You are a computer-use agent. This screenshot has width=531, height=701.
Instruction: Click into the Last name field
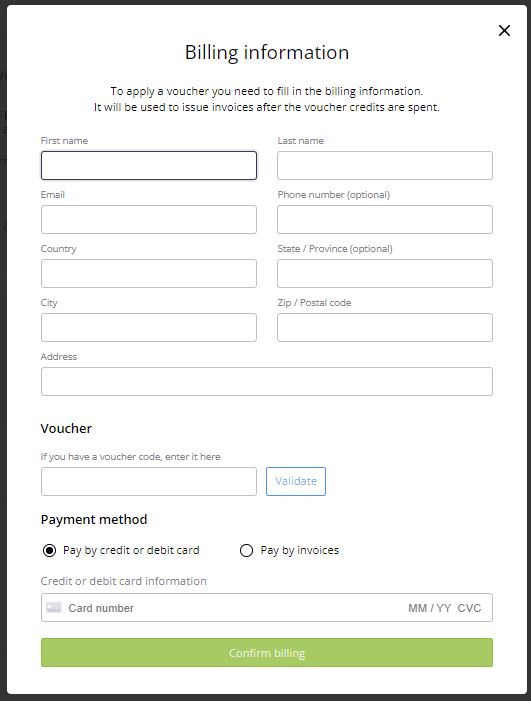(x=385, y=165)
